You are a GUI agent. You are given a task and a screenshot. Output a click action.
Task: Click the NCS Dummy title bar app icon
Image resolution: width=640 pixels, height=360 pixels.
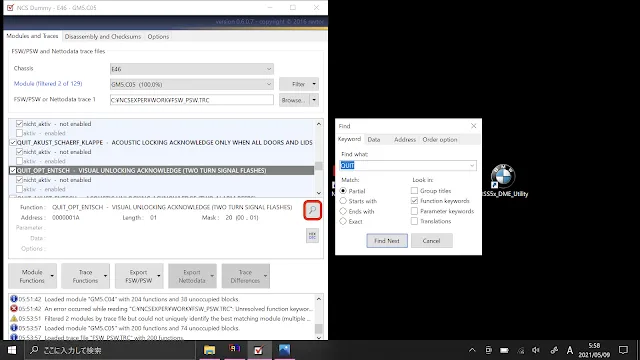pos(10,7)
